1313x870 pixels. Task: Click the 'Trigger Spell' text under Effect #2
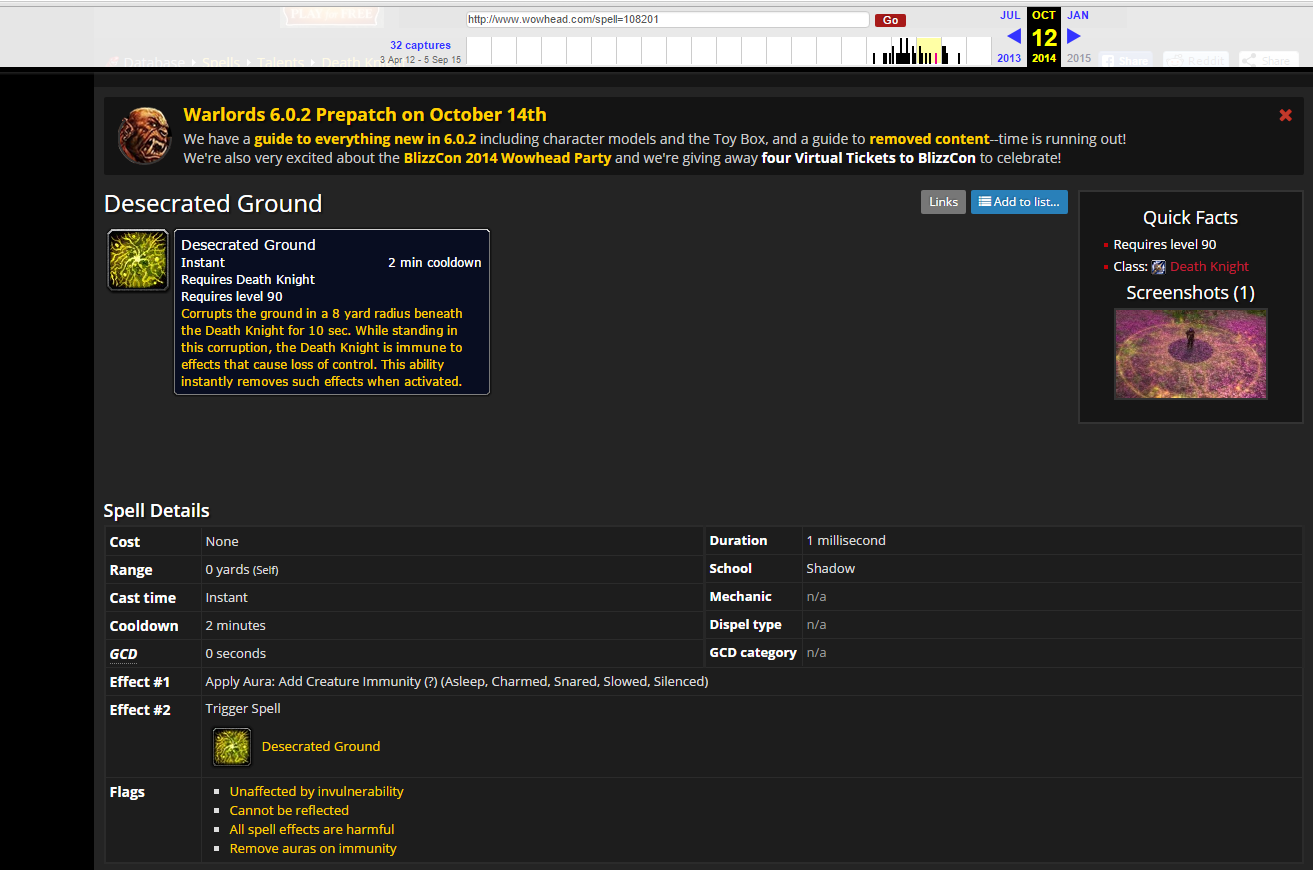click(x=243, y=708)
